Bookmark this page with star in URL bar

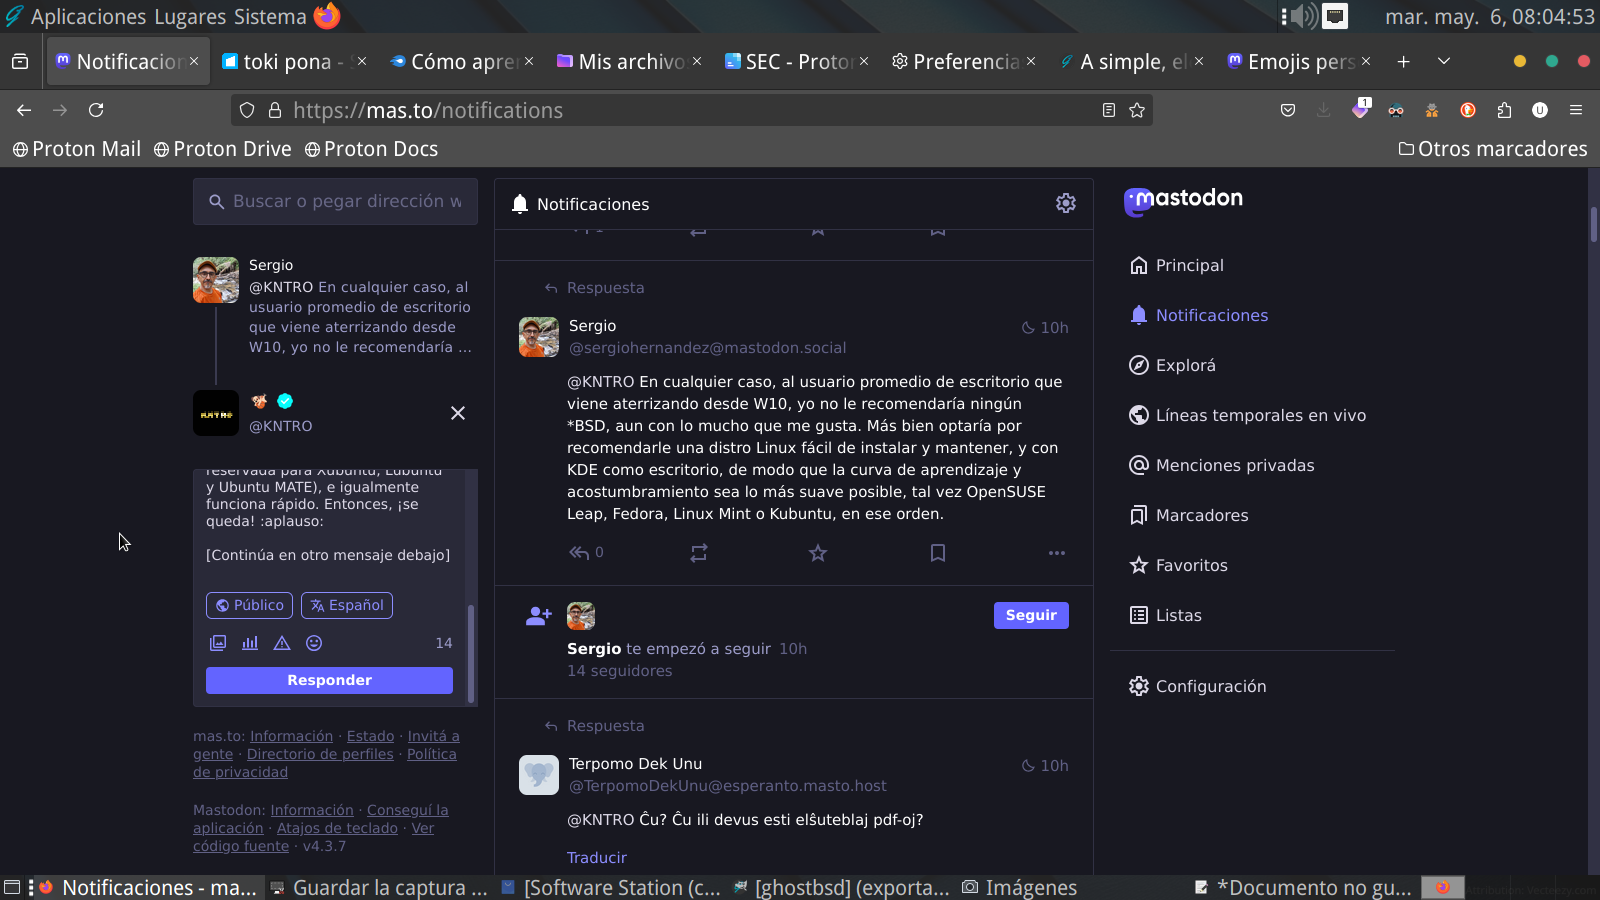coord(1137,110)
